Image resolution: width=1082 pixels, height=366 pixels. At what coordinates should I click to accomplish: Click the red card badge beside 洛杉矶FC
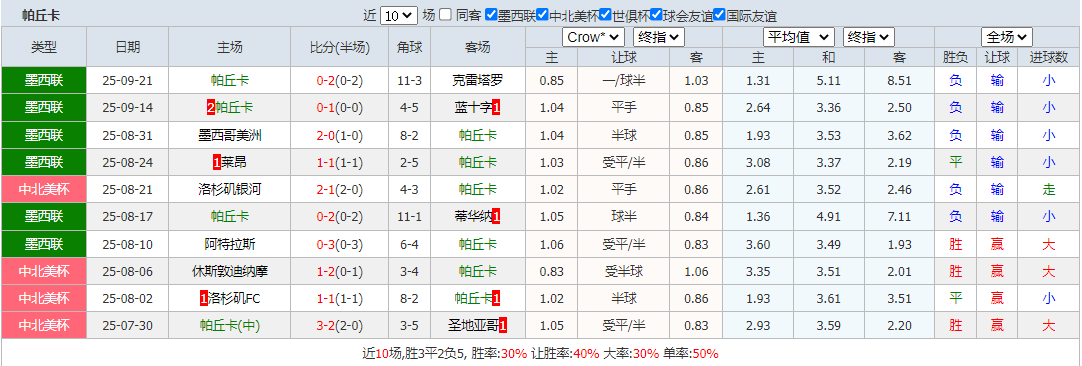click(204, 299)
